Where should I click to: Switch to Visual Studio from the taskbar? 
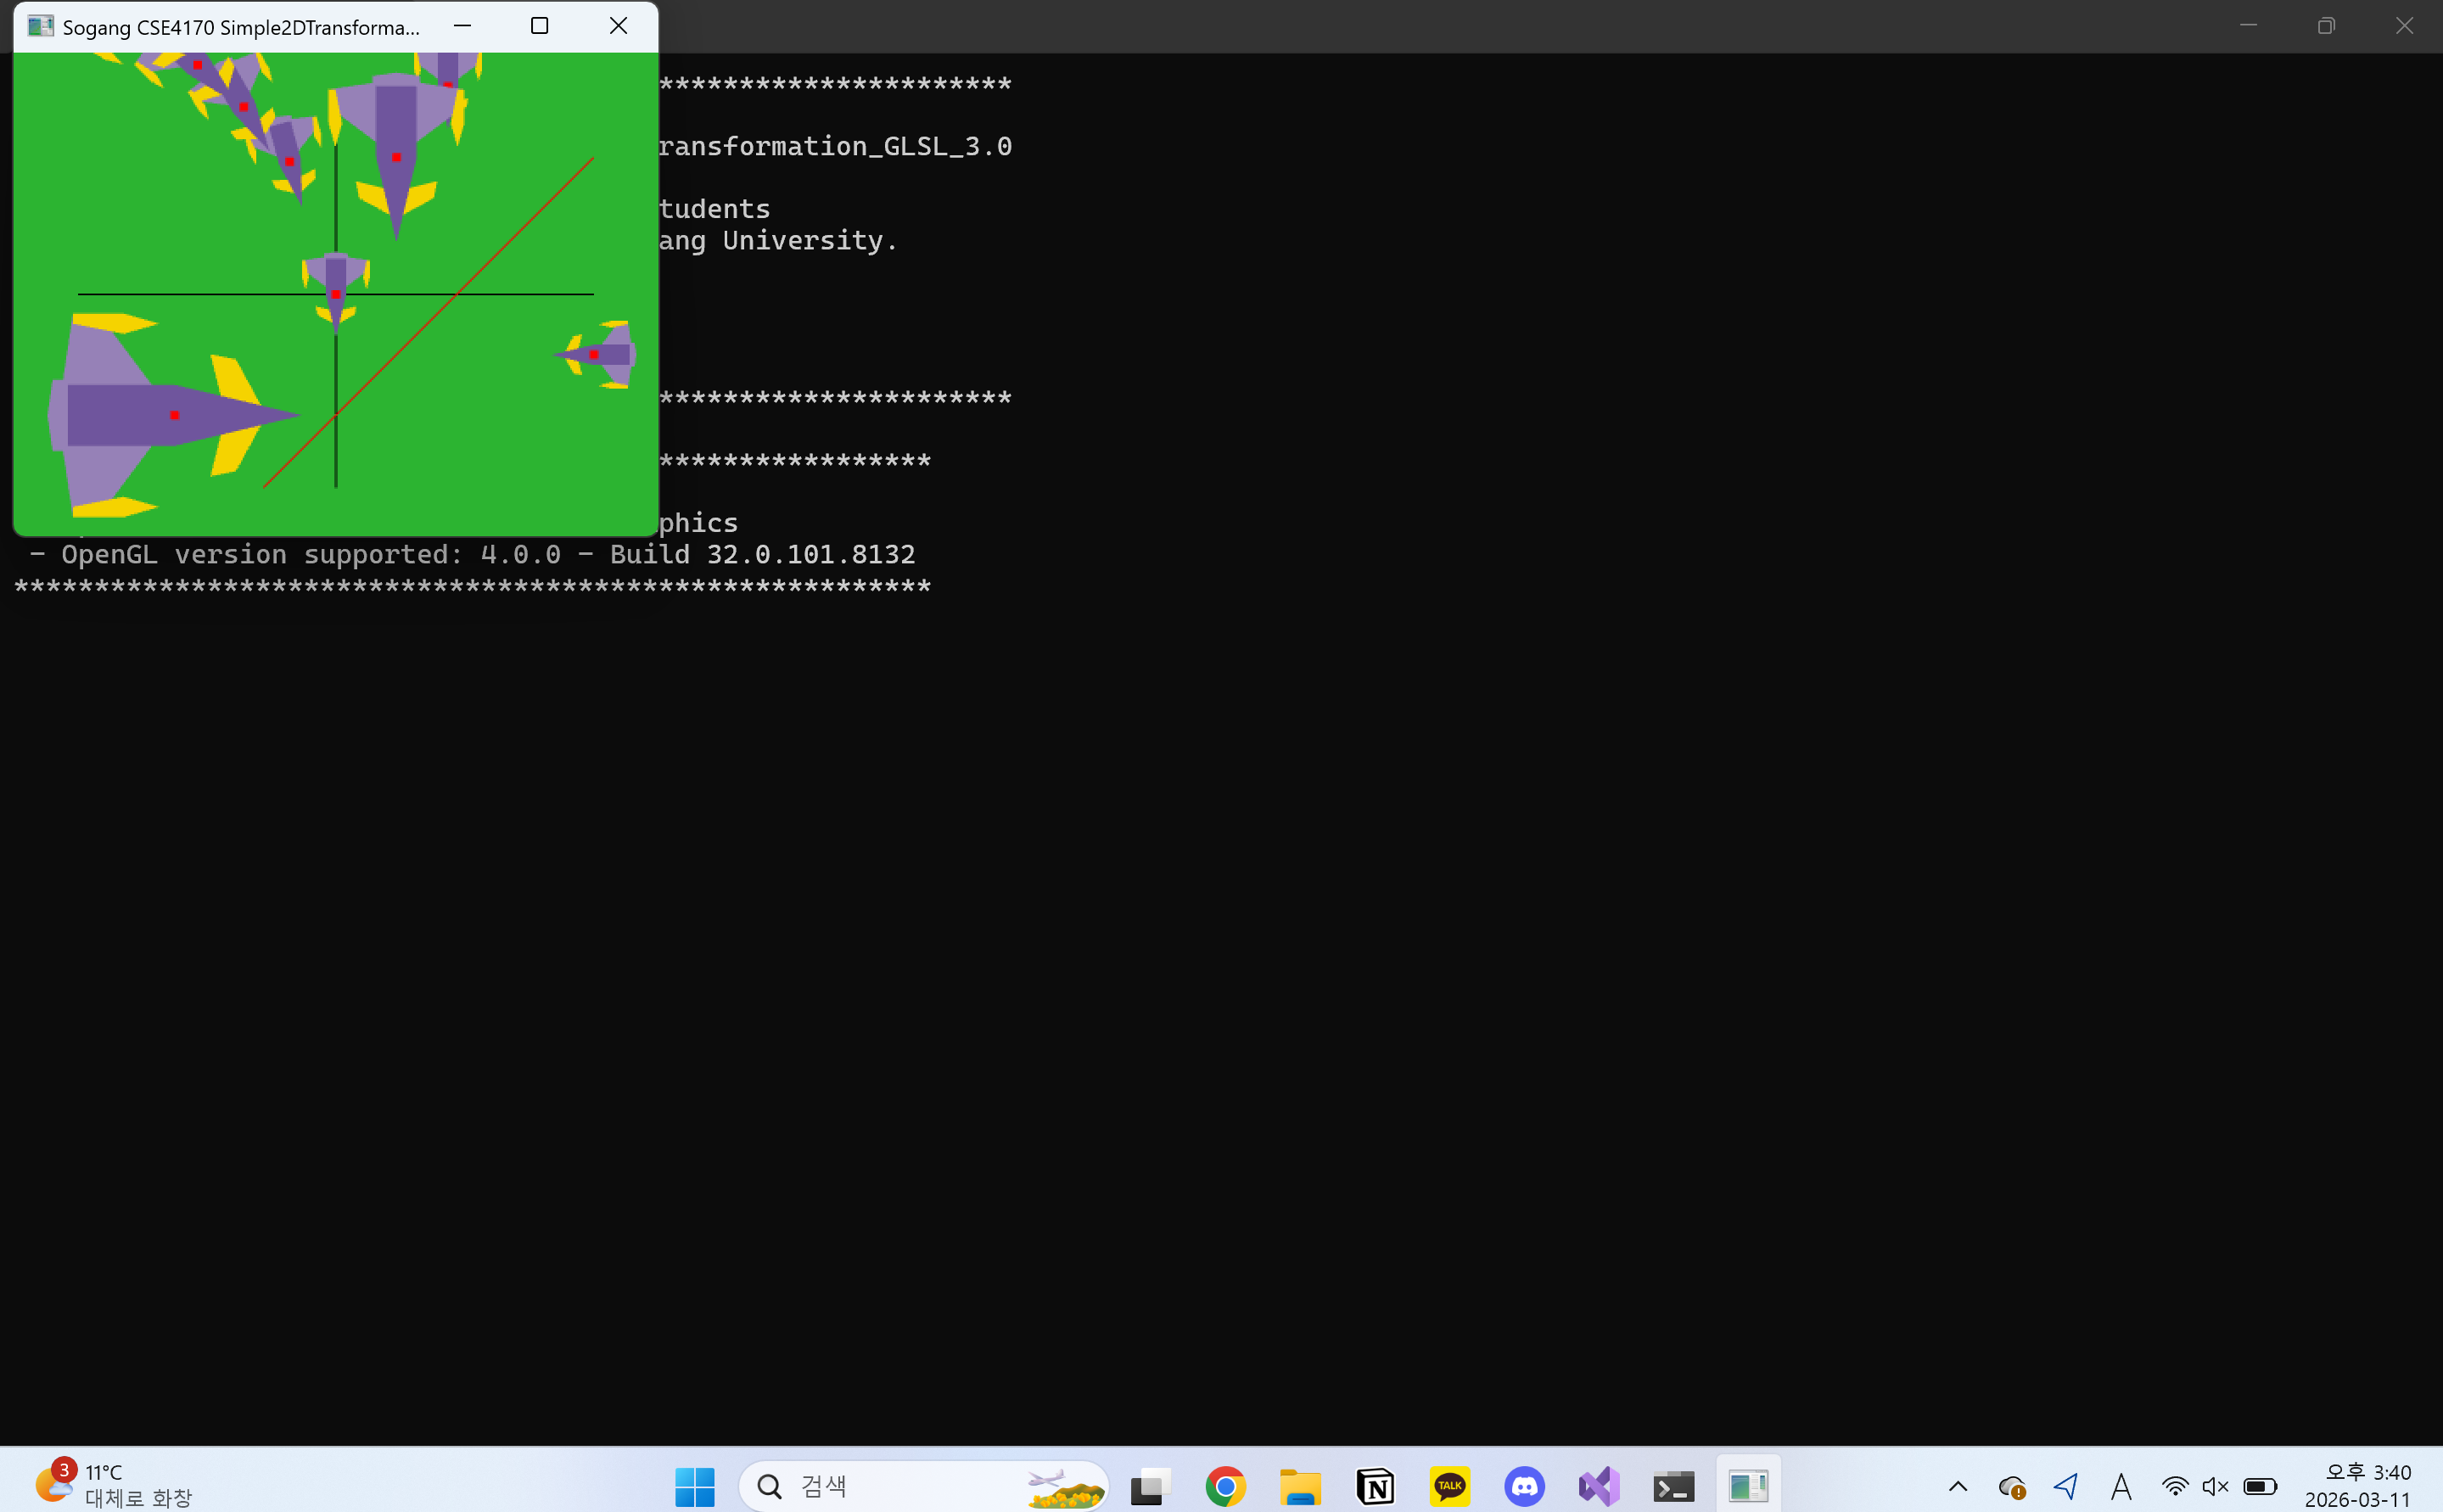point(1599,1486)
